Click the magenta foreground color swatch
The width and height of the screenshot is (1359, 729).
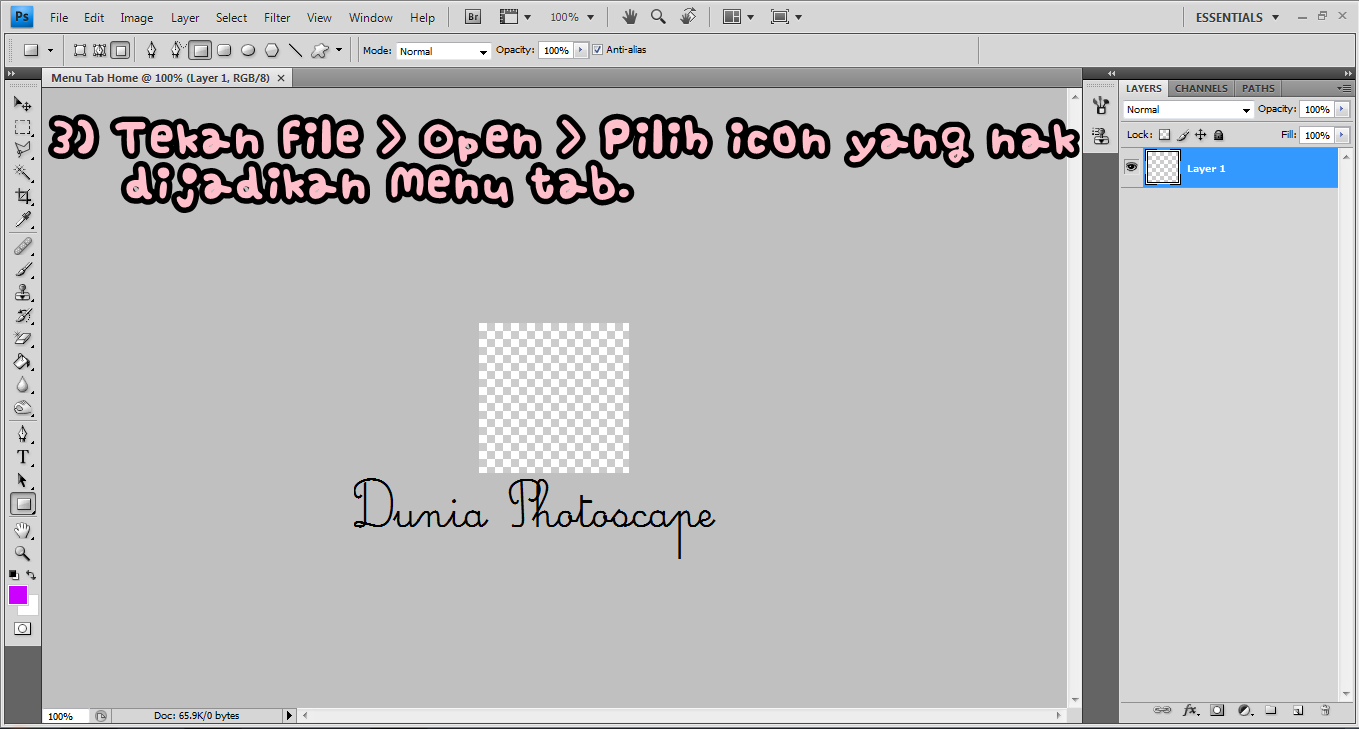[x=18, y=595]
